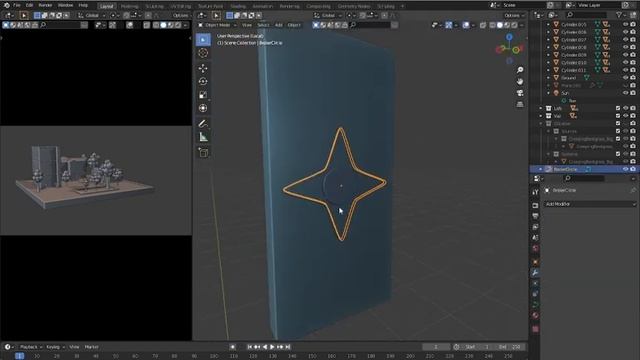Open Render properties tab
Viewport: 640px width, 360px height.
[x=535, y=205]
